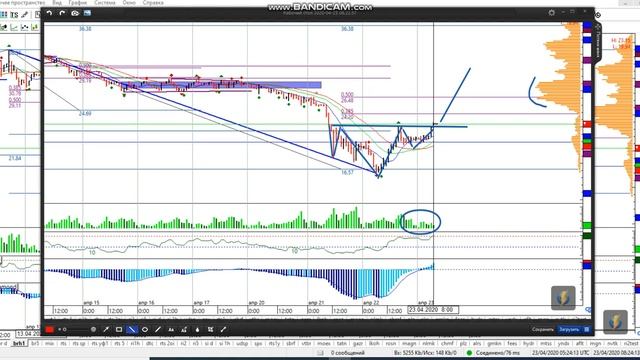Switch to the vtbr tab

tap(307, 344)
